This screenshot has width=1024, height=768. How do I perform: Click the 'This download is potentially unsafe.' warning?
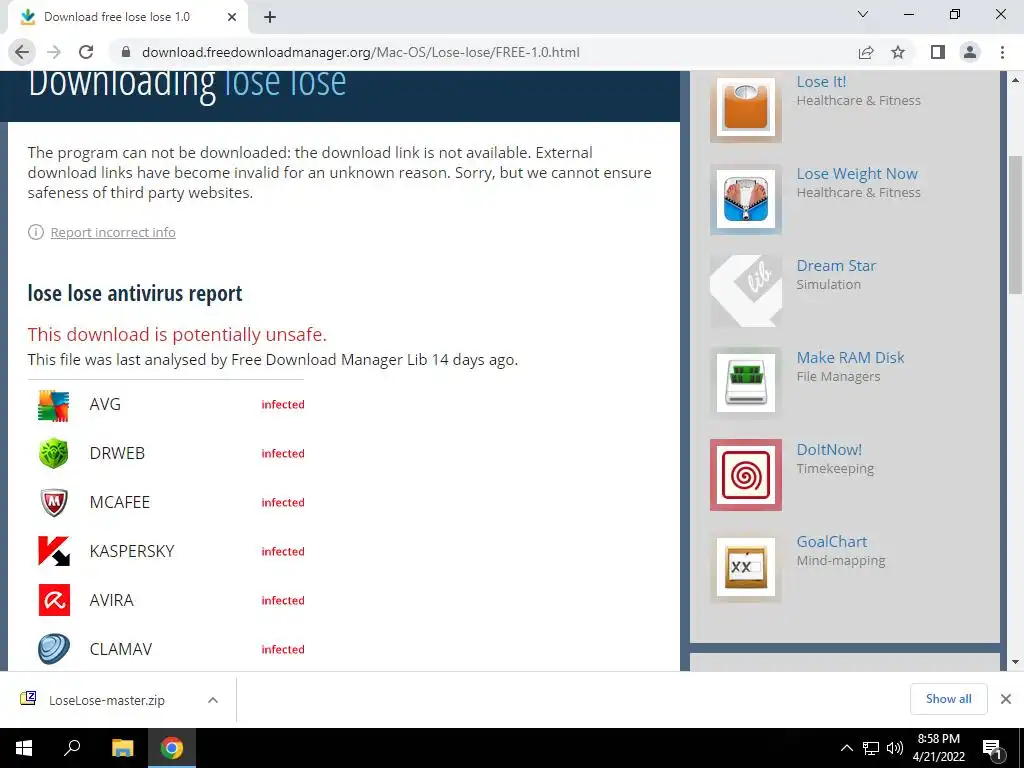[177, 334]
